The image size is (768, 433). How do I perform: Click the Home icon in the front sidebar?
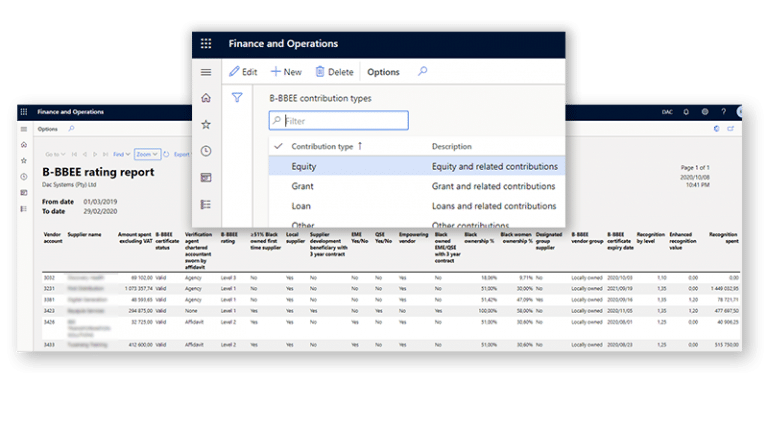point(206,98)
